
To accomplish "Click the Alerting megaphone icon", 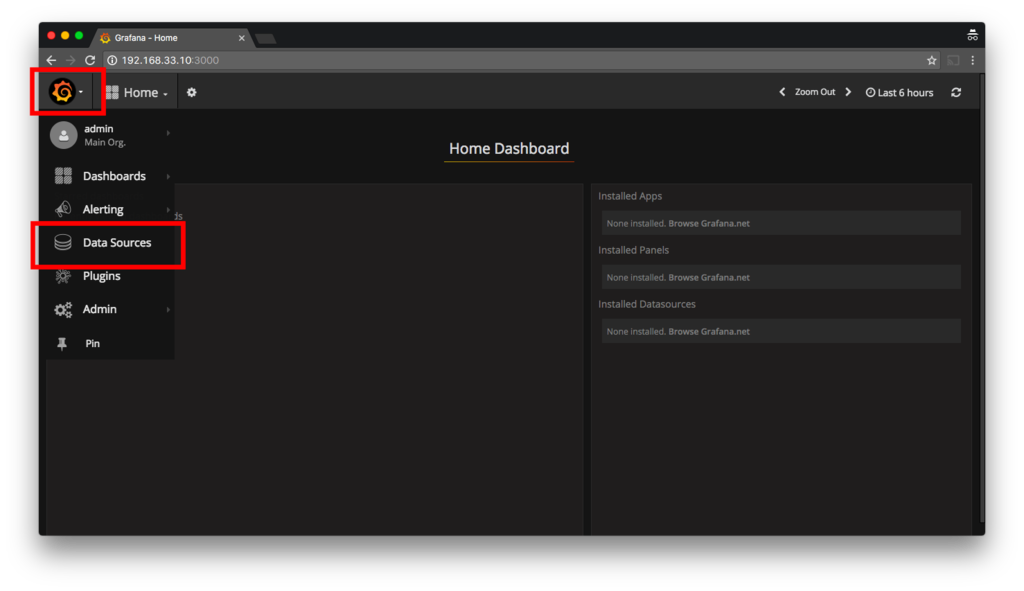I will (x=63, y=209).
